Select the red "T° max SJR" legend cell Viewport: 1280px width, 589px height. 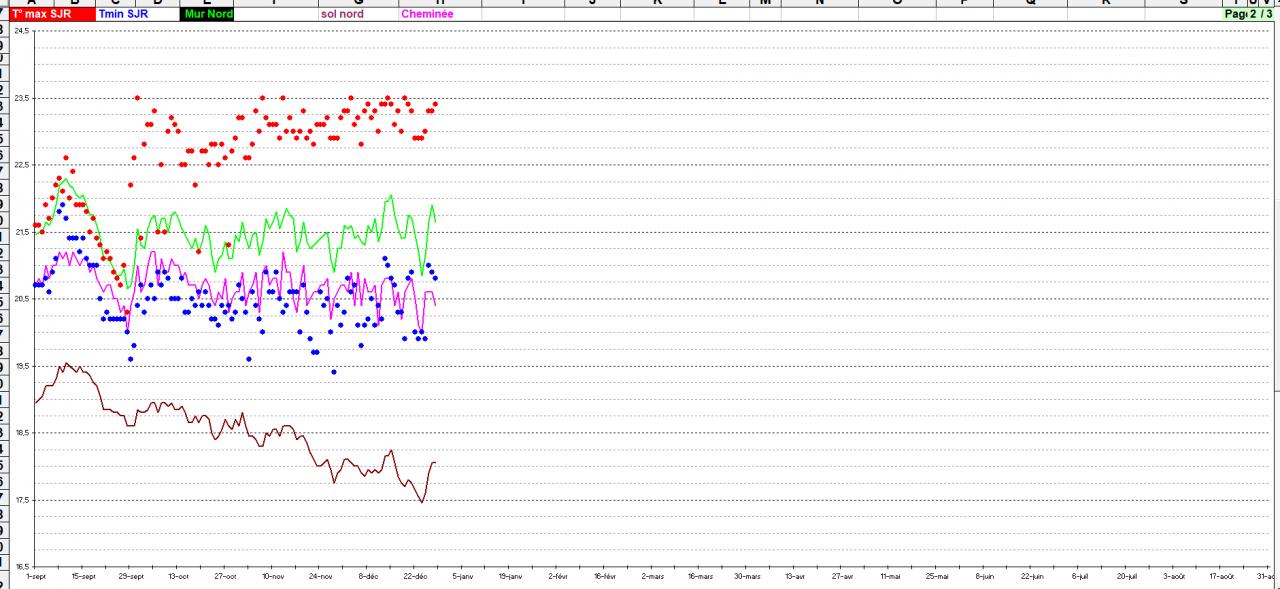click(52, 15)
